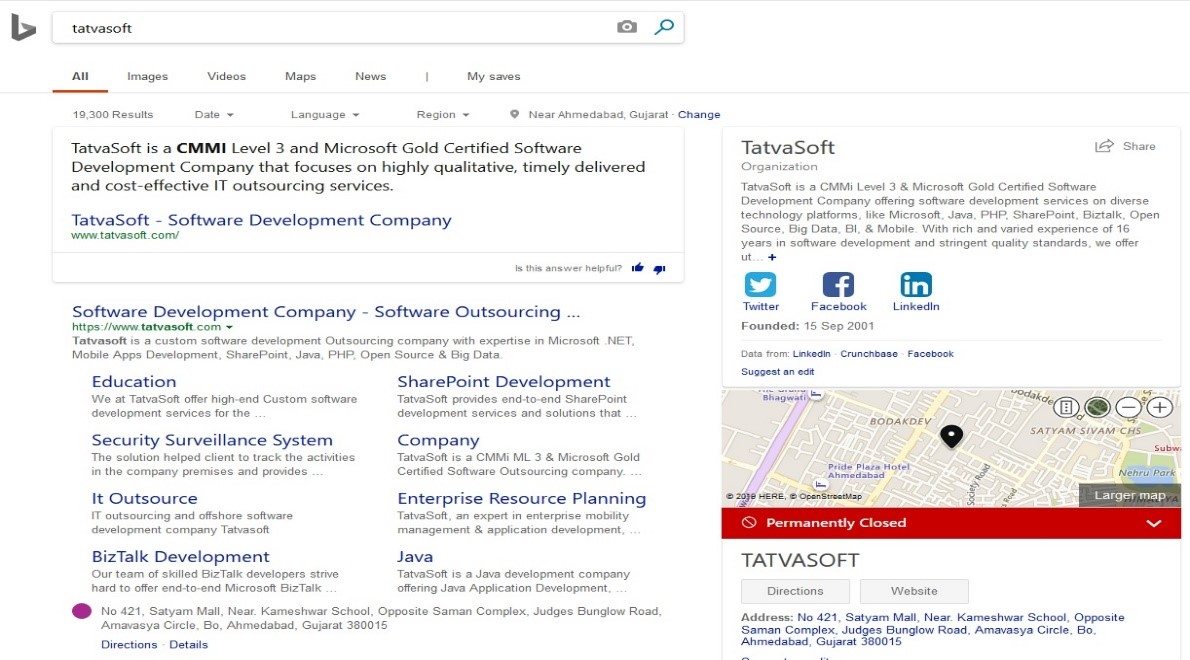Open the SharePoint Development sitelink
The width and height of the screenshot is (1190, 660).
(504, 382)
